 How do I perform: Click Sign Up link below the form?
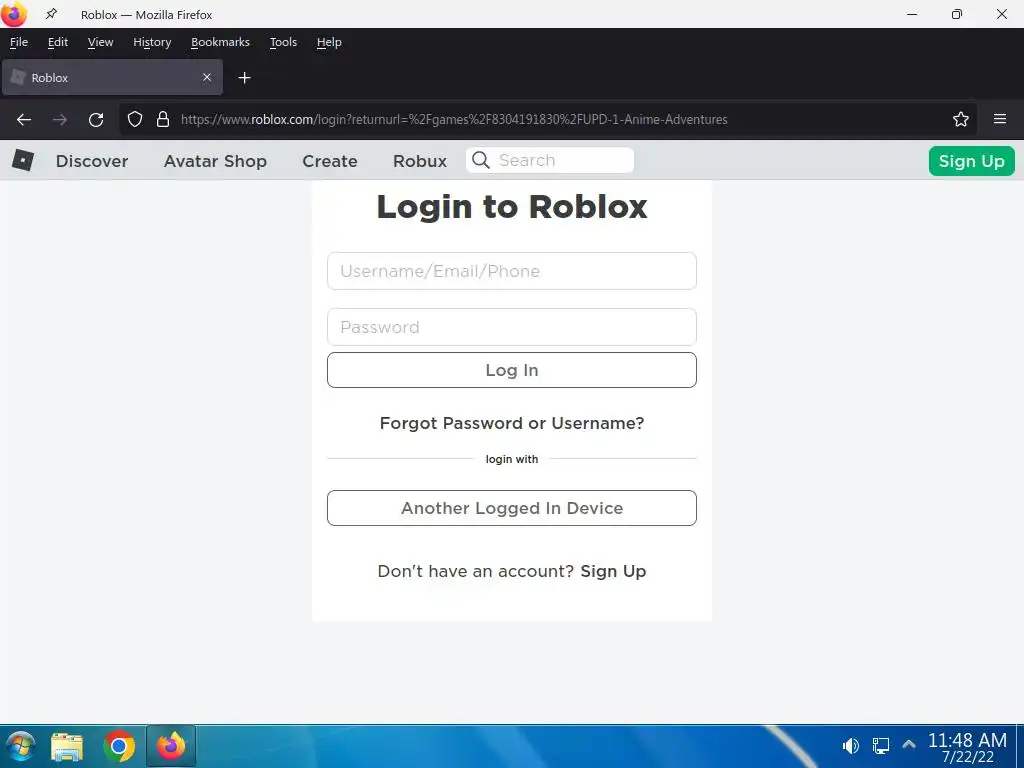[613, 571]
